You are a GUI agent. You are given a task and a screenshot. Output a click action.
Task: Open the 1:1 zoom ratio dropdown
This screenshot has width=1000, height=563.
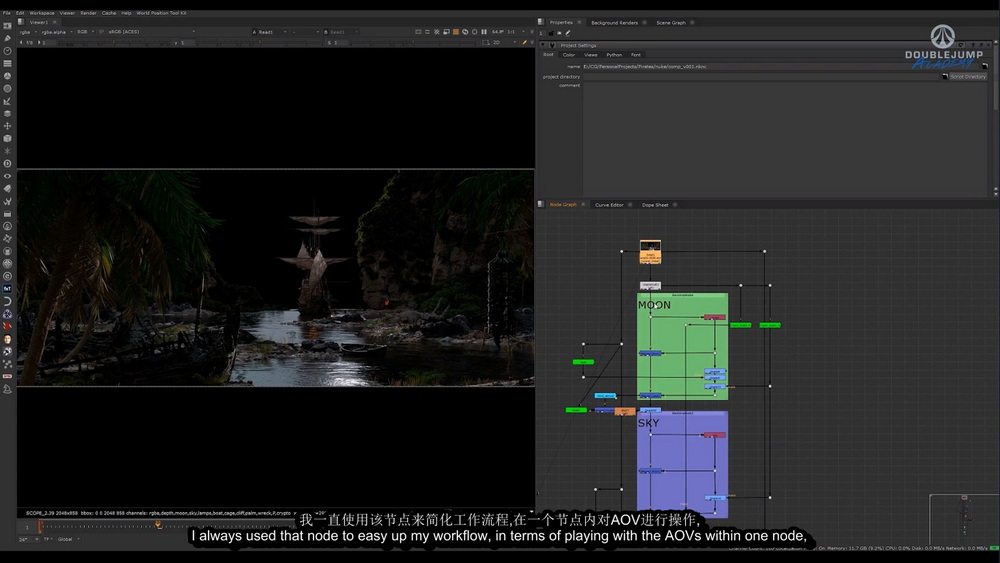[515, 32]
